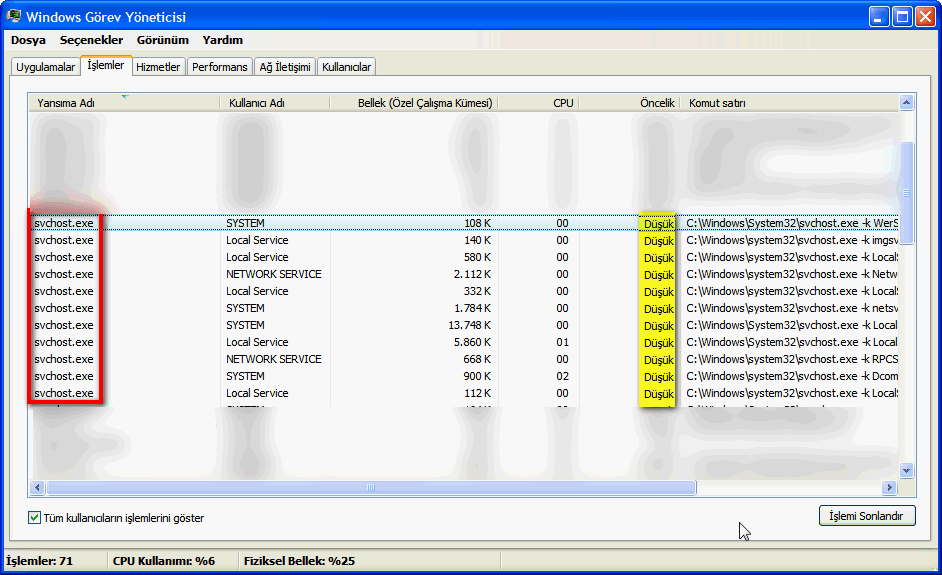Click NETWORK SERVICE in the 668 K row

coord(274,359)
